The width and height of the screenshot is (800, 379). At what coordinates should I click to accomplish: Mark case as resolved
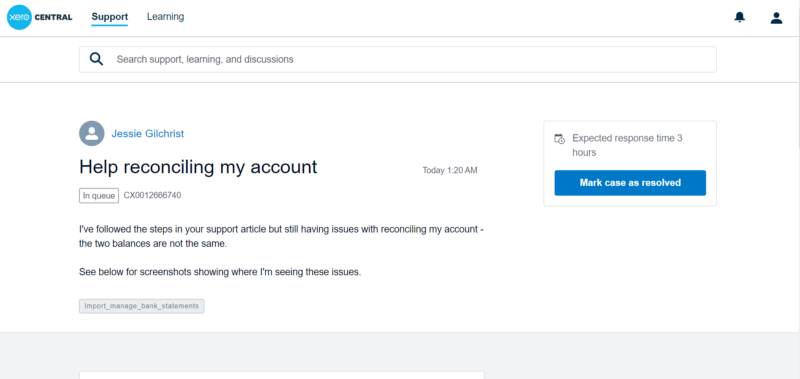630,183
